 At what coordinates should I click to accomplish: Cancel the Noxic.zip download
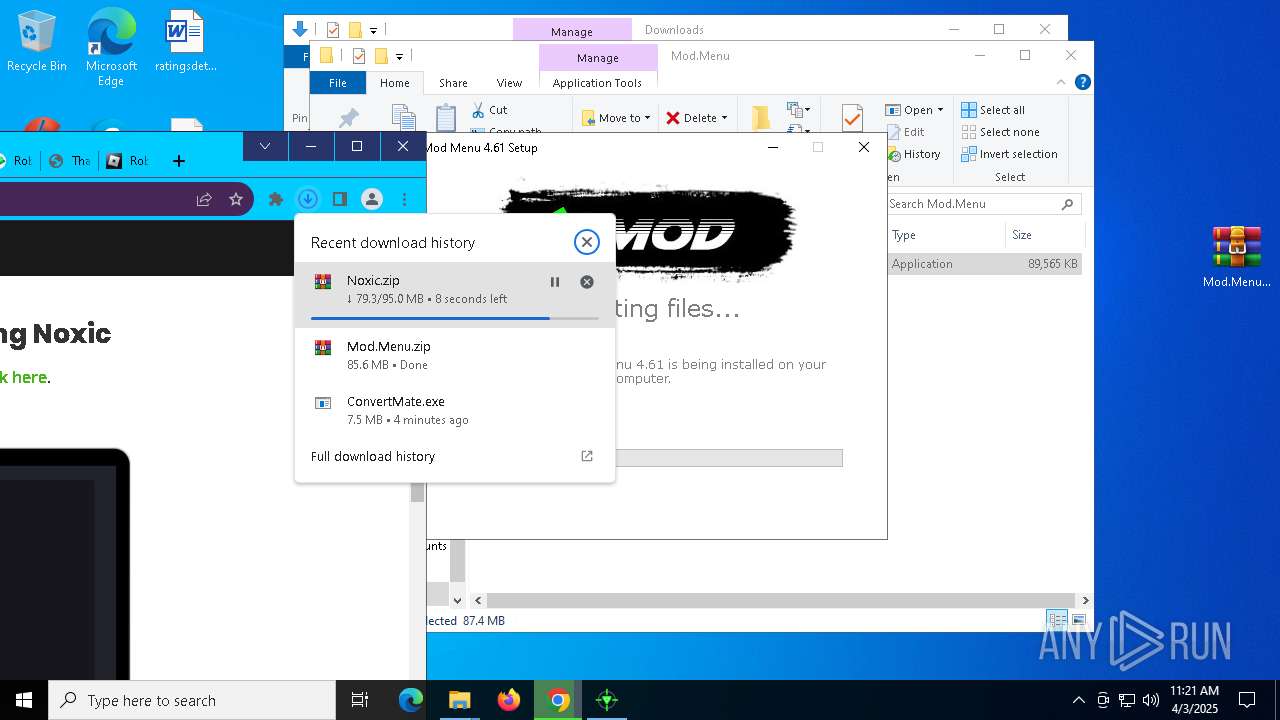click(587, 282)
